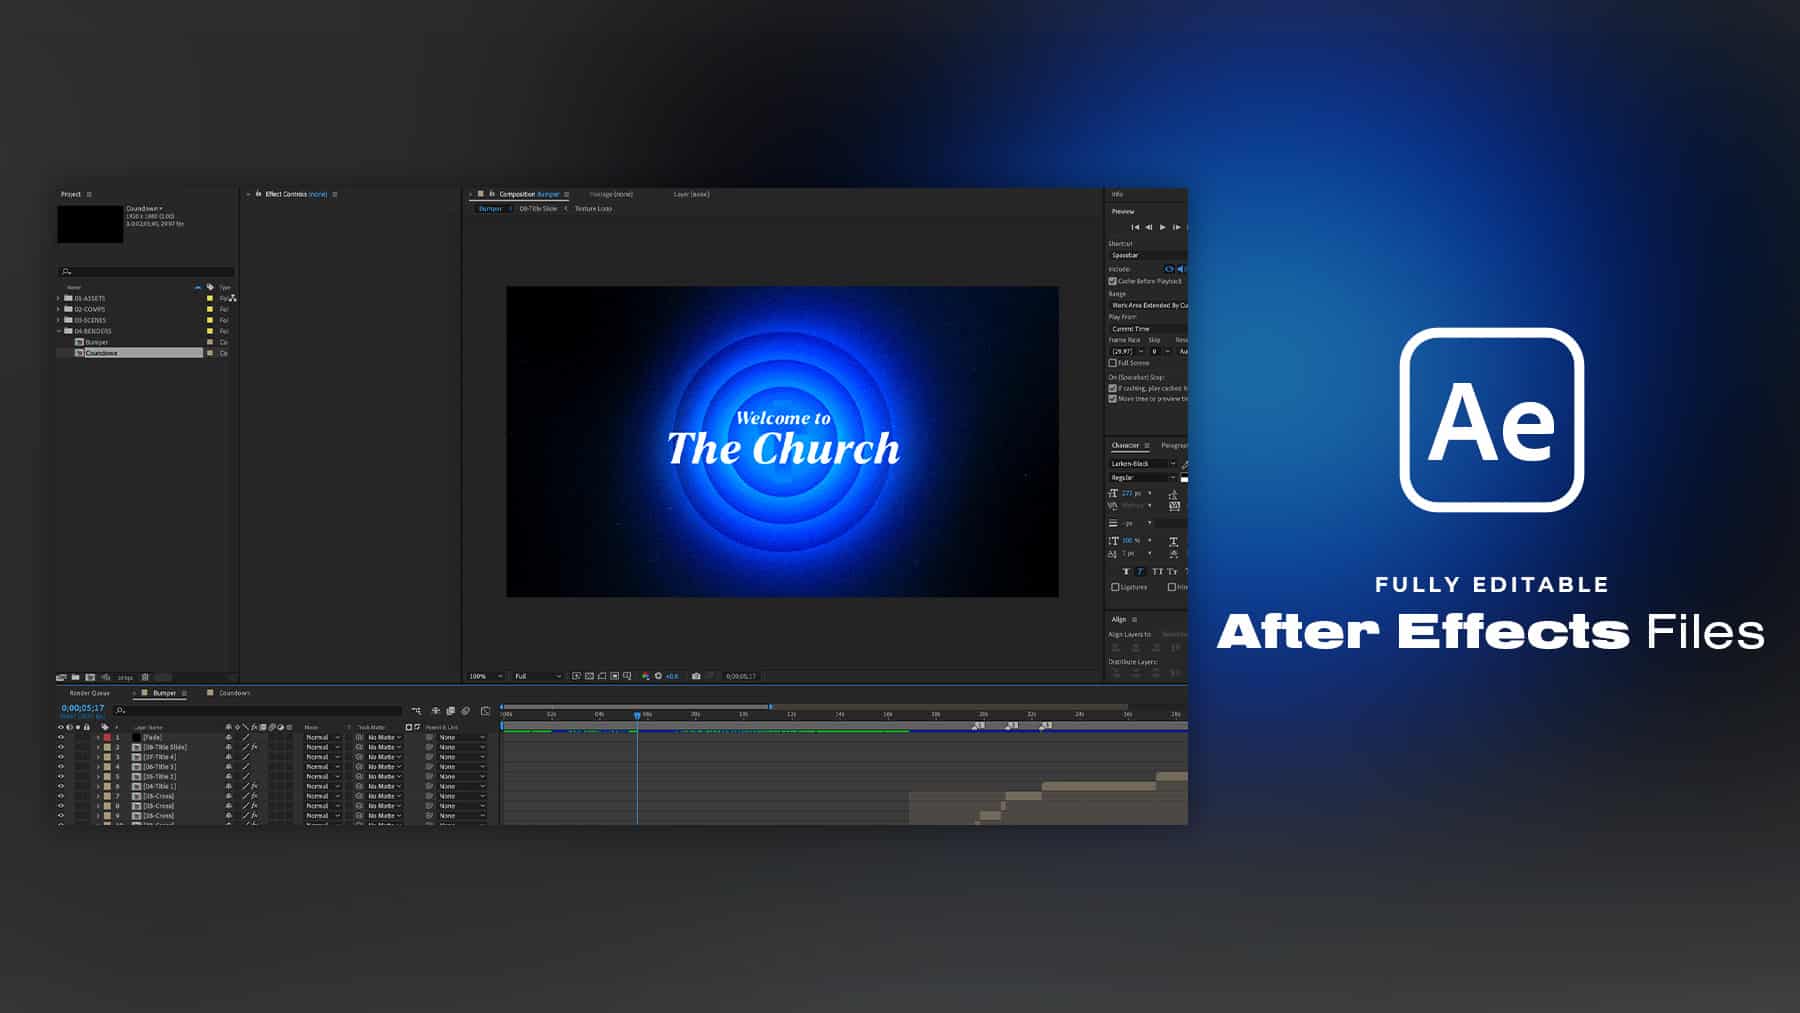Hide layer 2 [08-Title Slide] eye icon
Viewport: 1800px width, 1013px height.
61,747
